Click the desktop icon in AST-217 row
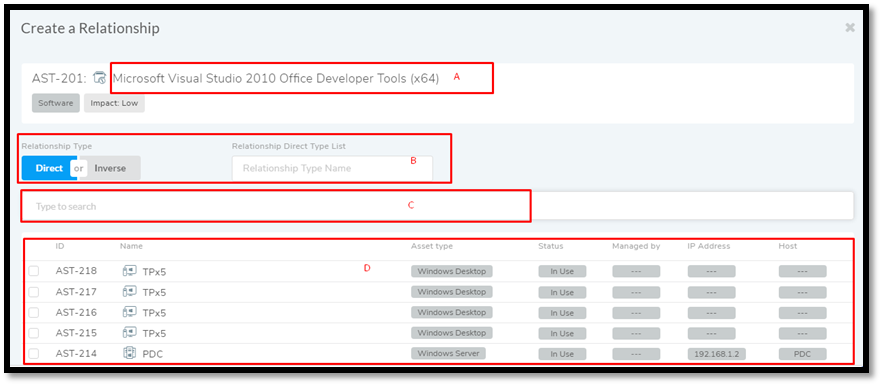 pos(129,291)
